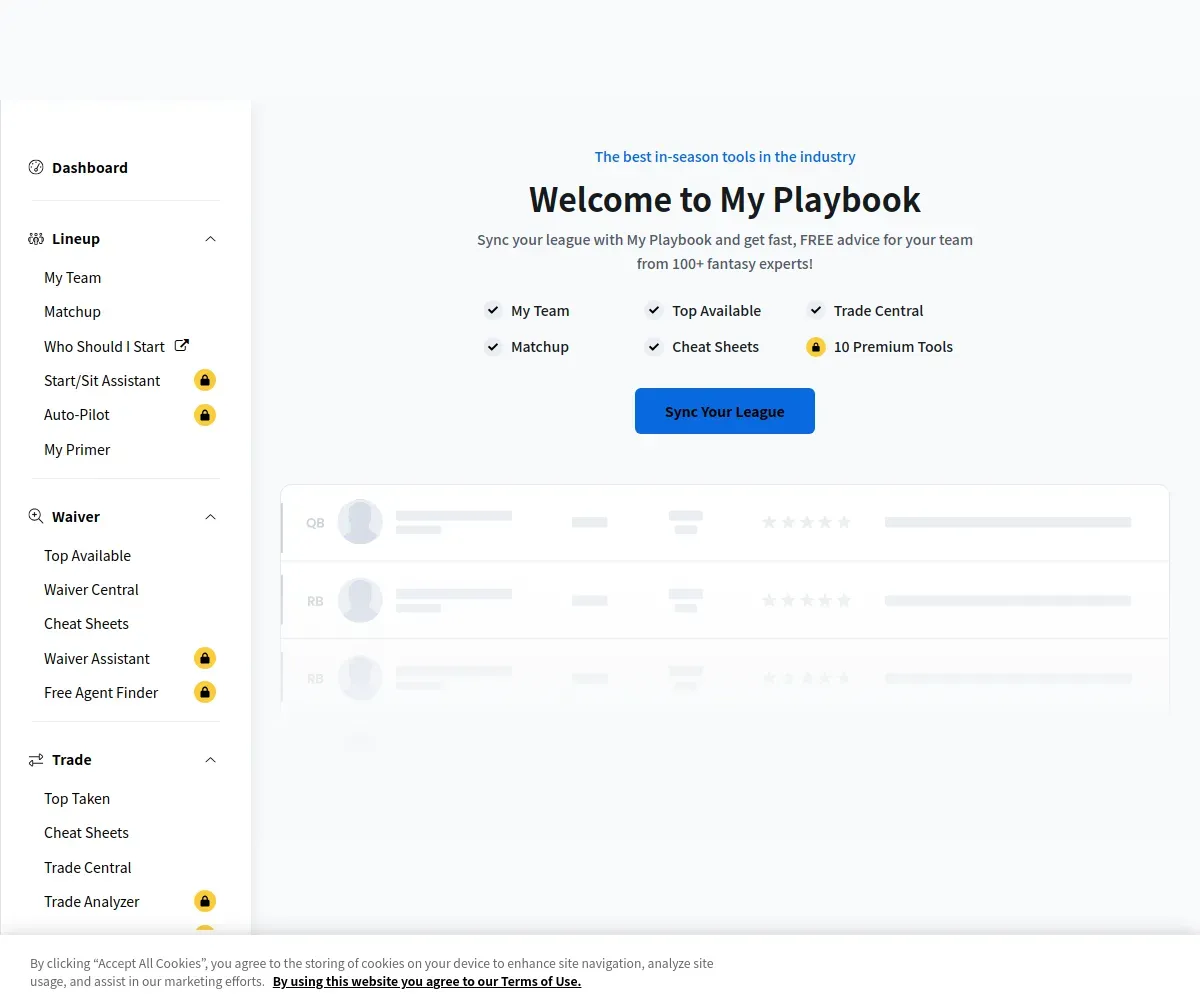This screenshot has height=1000, width=1200.
Task: Open My Team under Lineup
Action: tap(73, 278)
